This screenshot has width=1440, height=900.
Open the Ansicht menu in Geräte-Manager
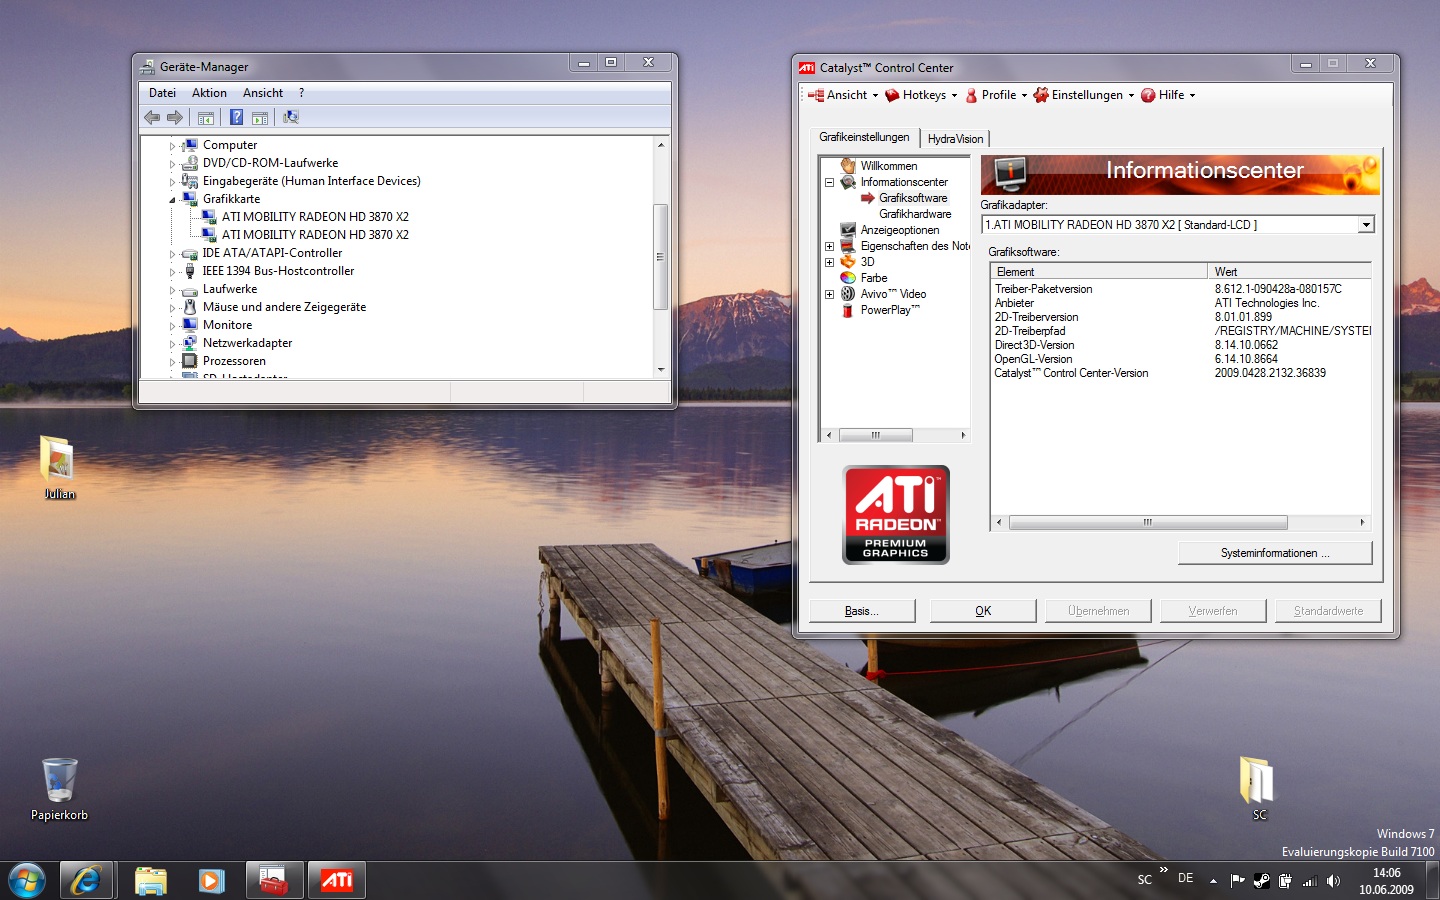[263, 93]
